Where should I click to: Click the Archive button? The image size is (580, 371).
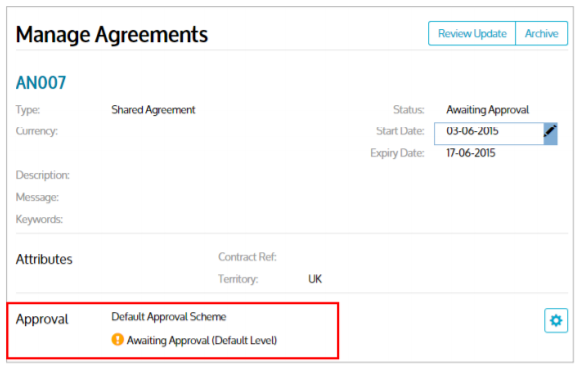pos(542,34)
